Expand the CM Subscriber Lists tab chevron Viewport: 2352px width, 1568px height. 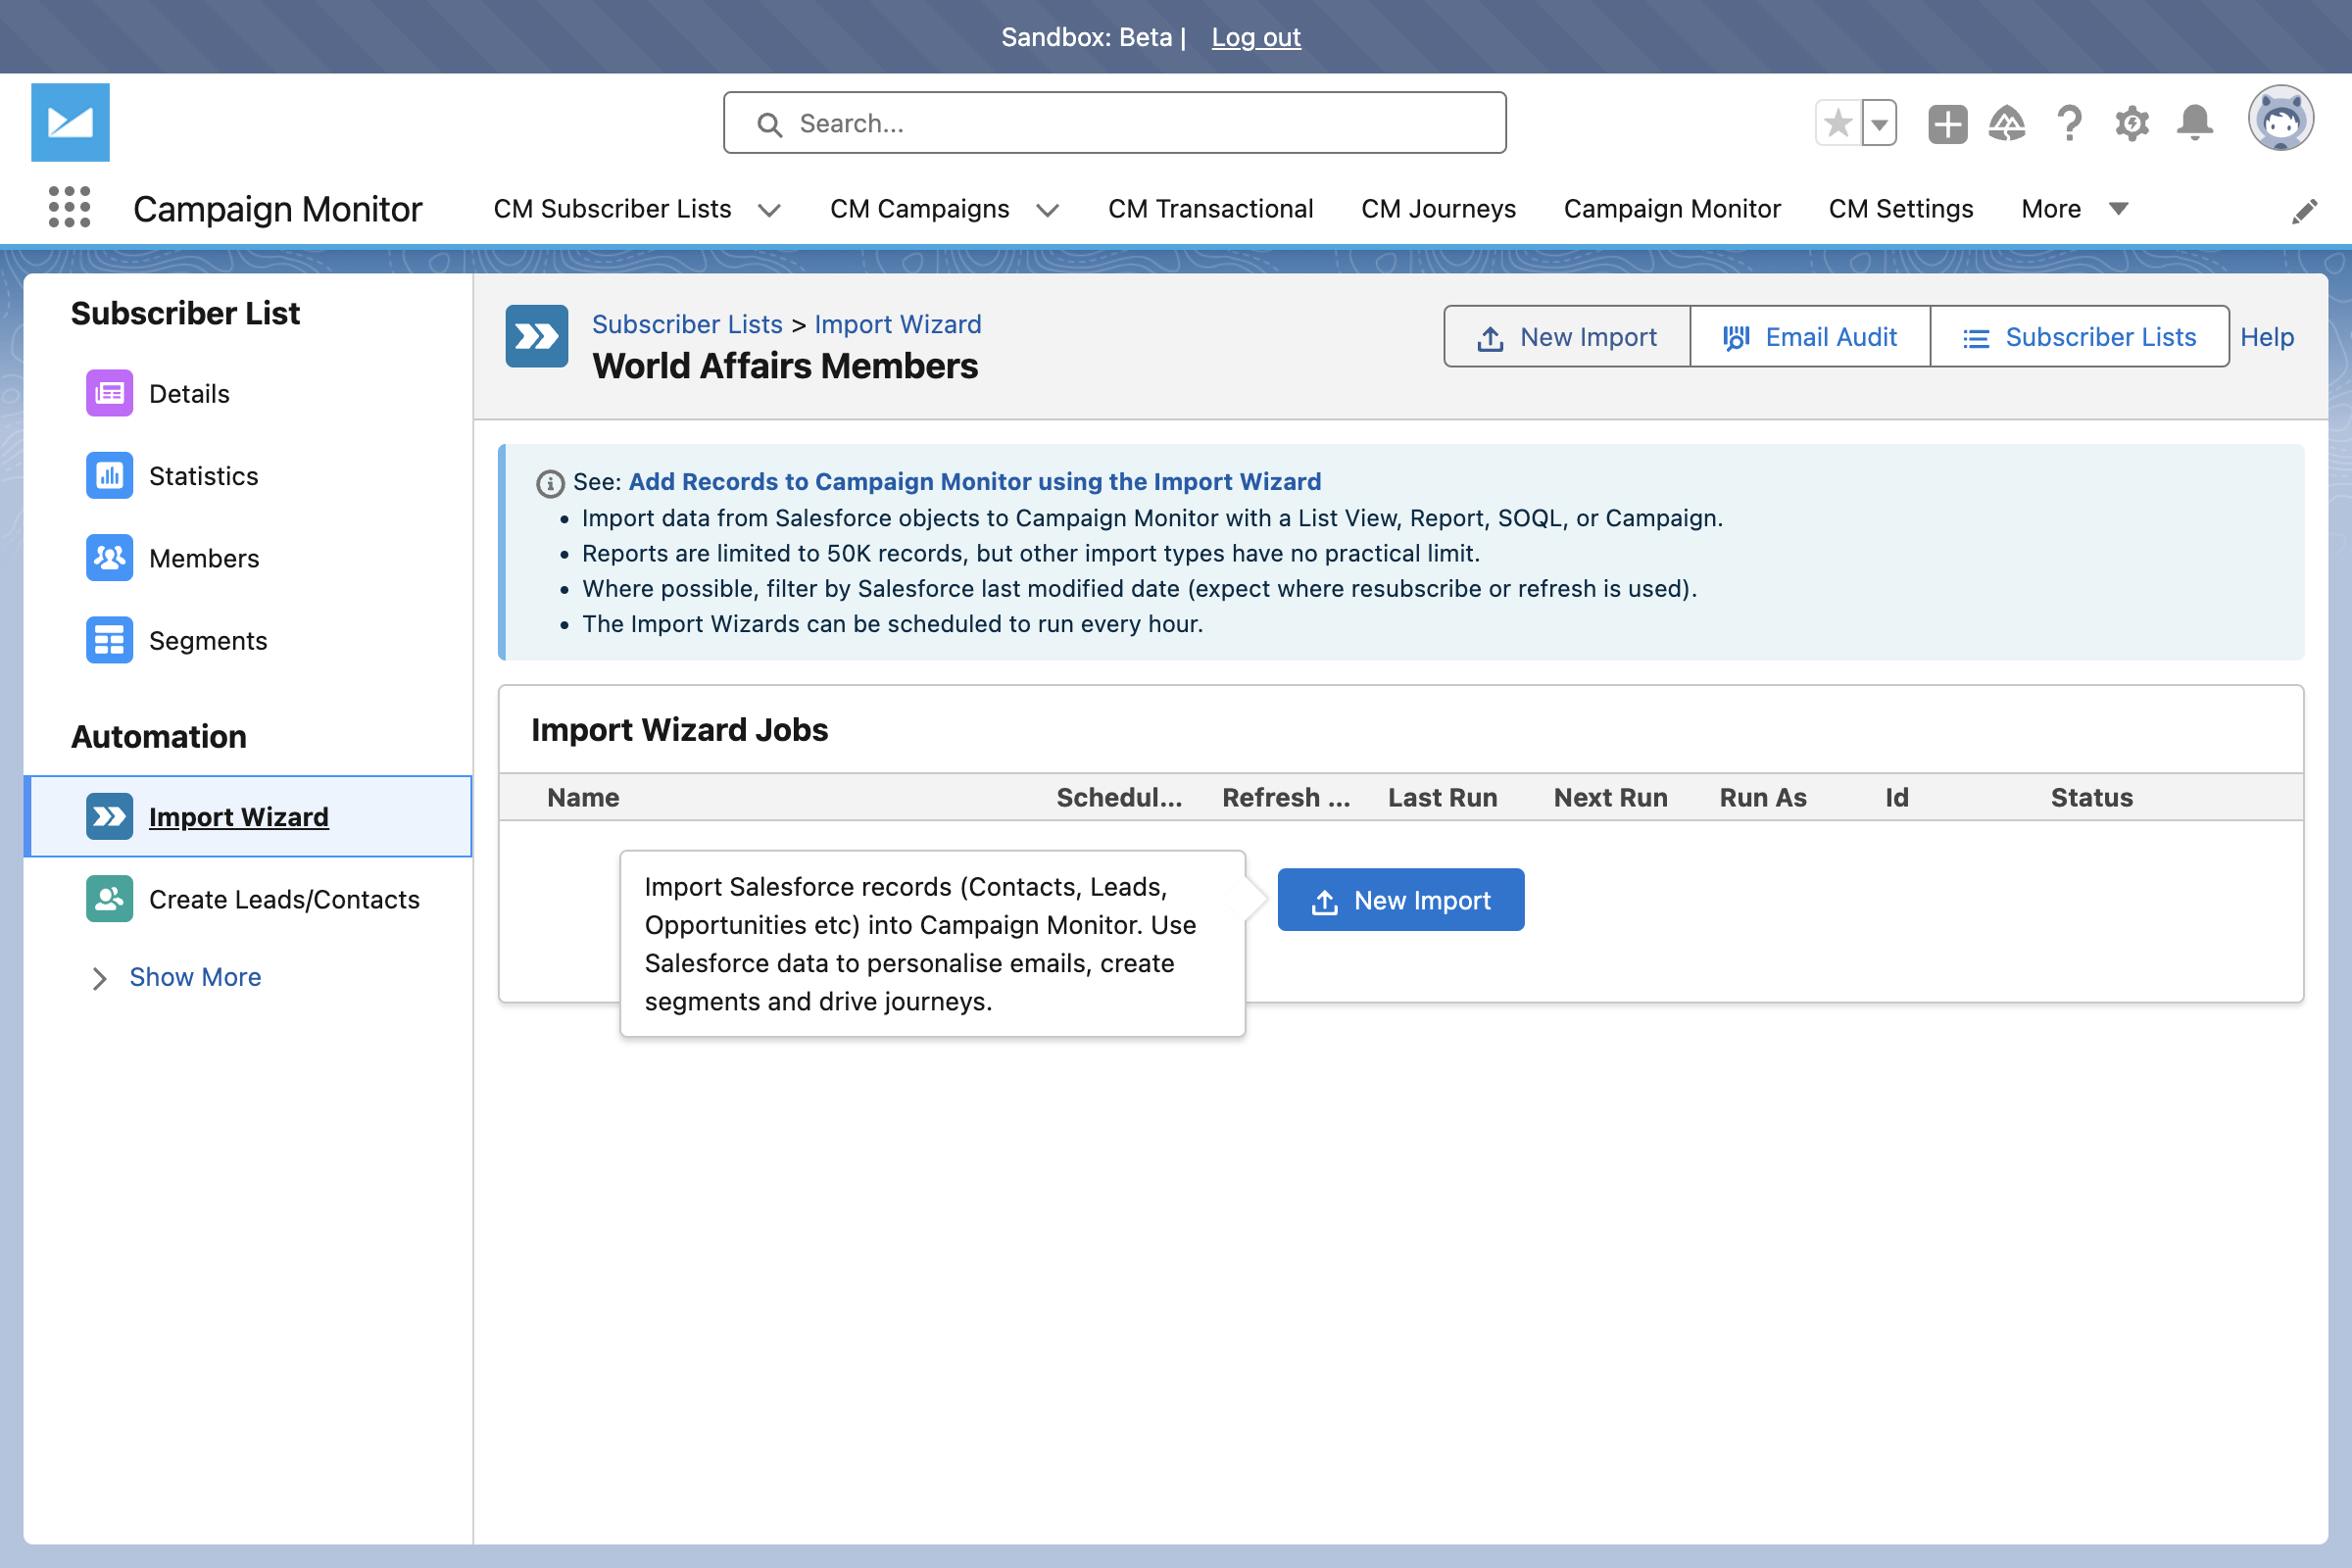tap(769, 210)
